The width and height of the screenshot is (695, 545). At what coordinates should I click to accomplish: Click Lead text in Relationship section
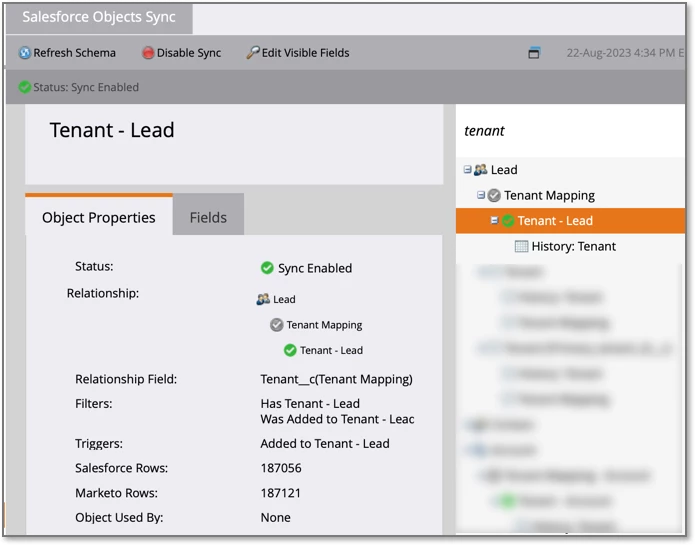284,300
